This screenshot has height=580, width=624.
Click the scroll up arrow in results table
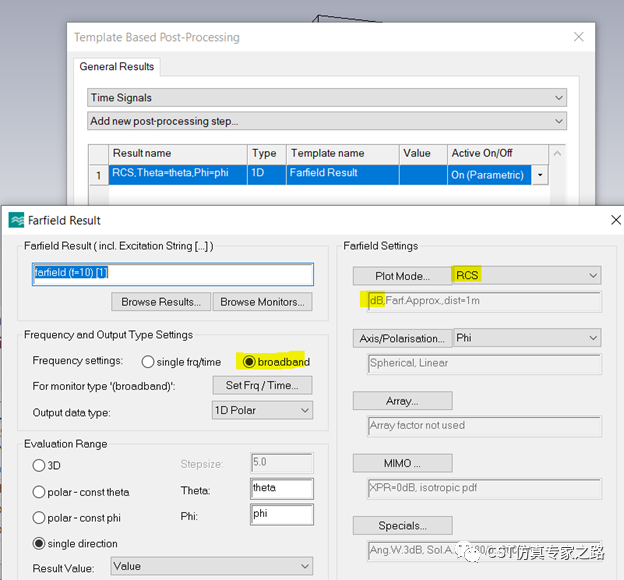click(558, 153)
